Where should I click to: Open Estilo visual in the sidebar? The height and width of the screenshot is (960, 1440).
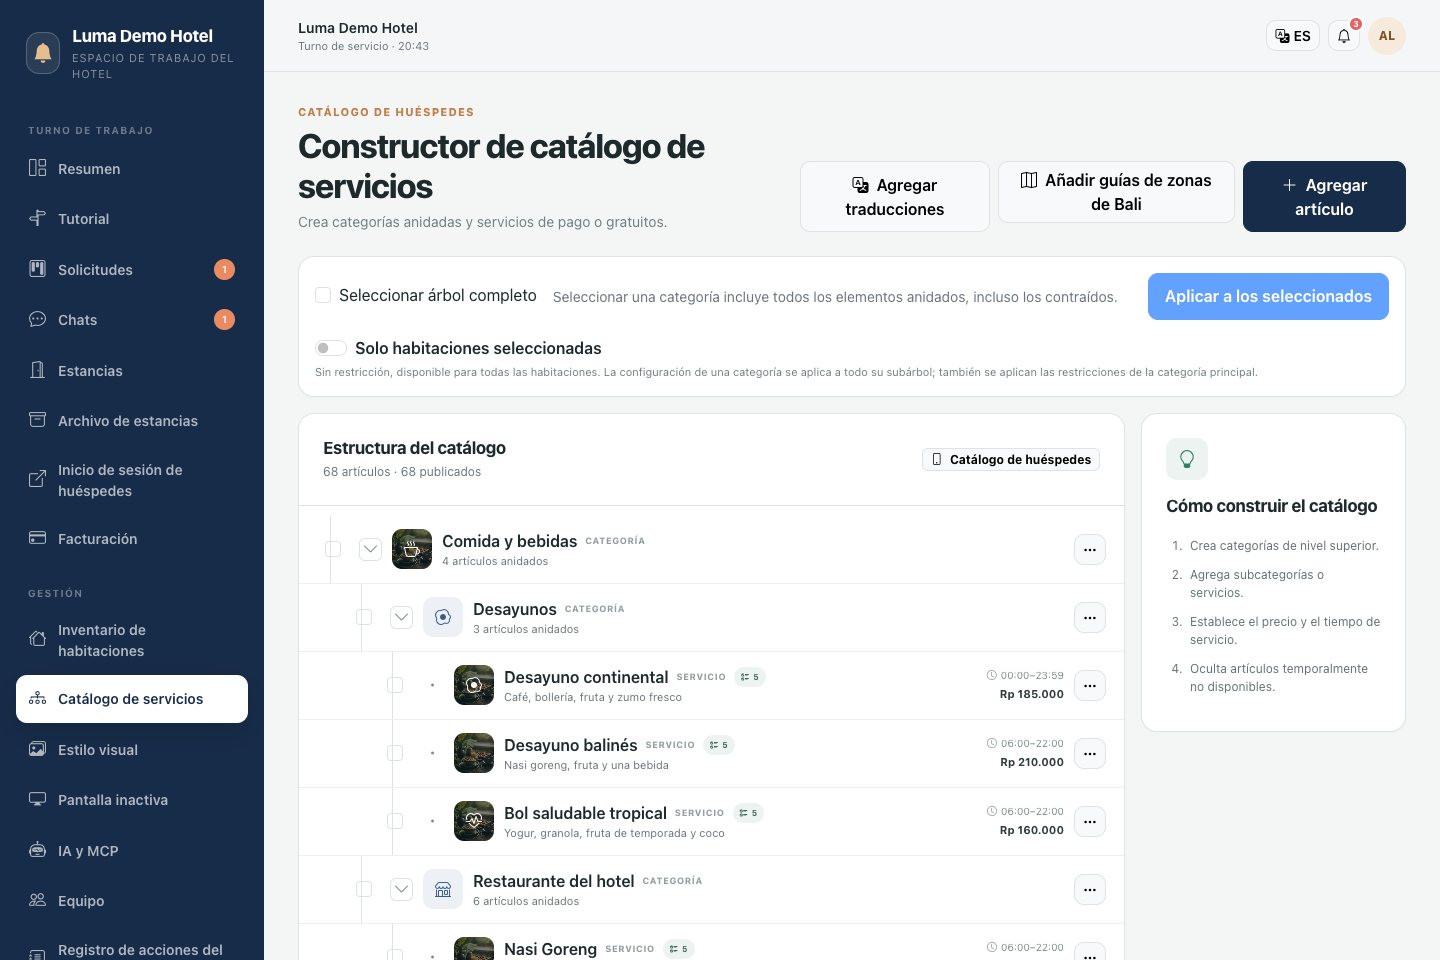[132, 750]
